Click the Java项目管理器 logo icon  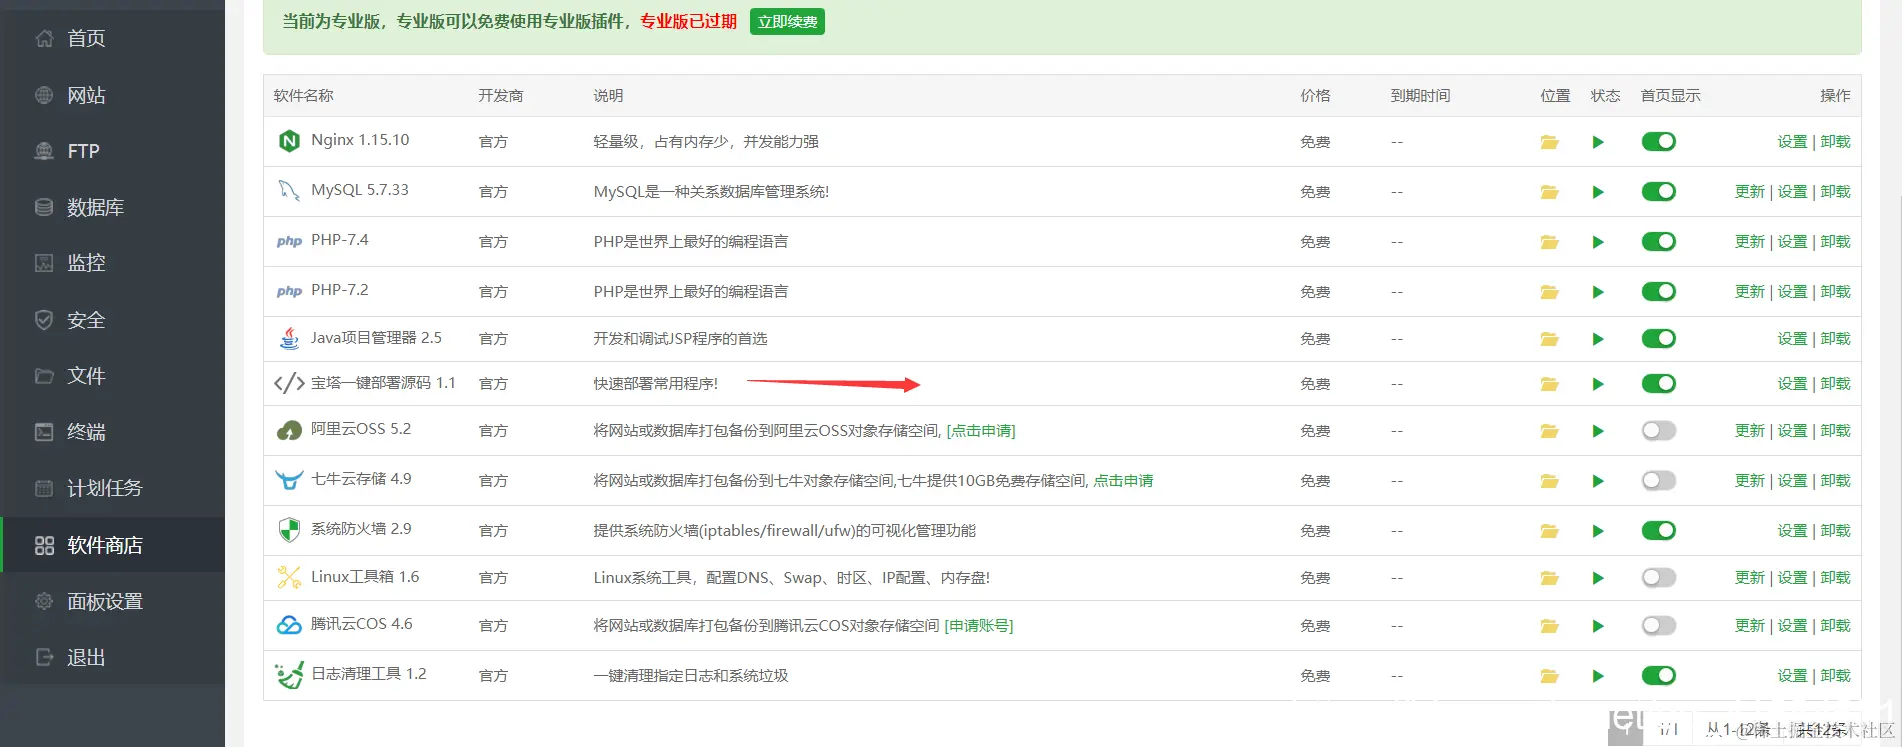289,338
